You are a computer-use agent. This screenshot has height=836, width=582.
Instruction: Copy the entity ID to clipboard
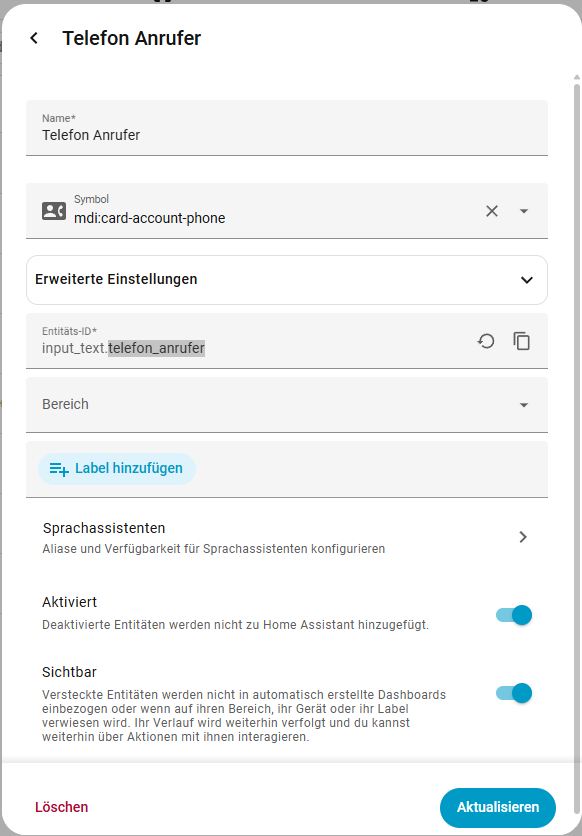(521, 341)
